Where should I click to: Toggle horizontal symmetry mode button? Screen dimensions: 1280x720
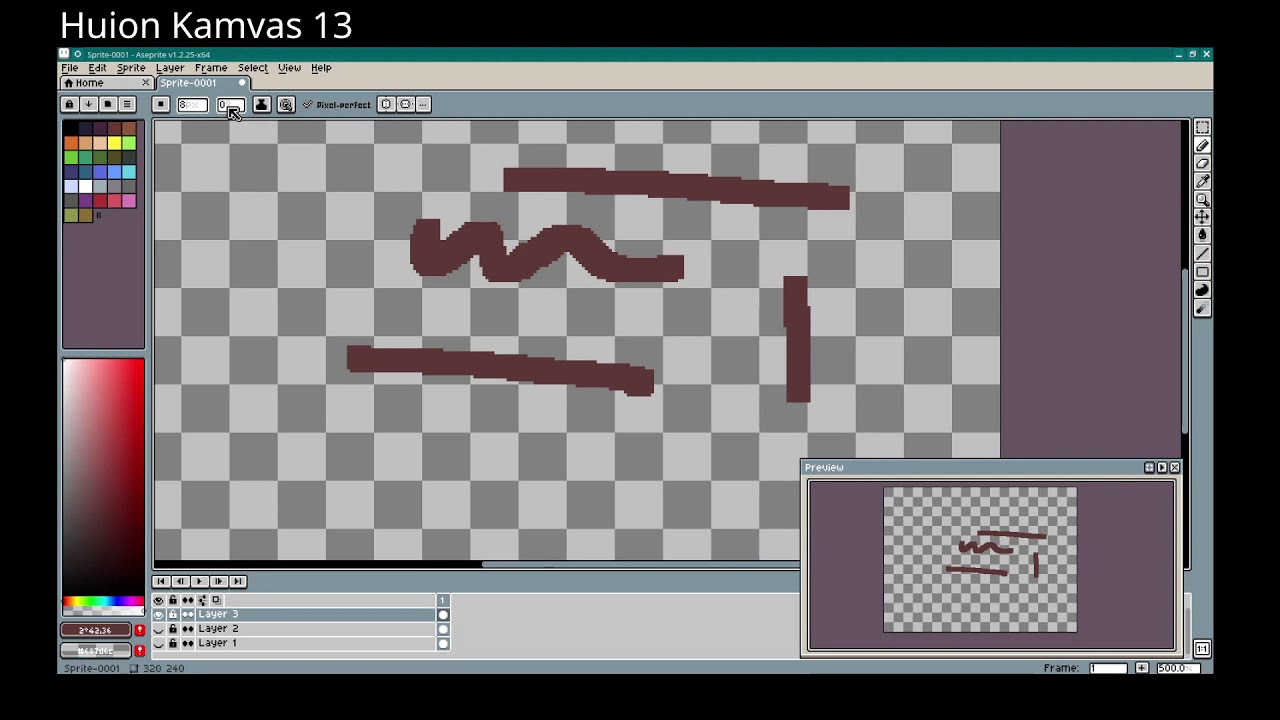[386, 104]
